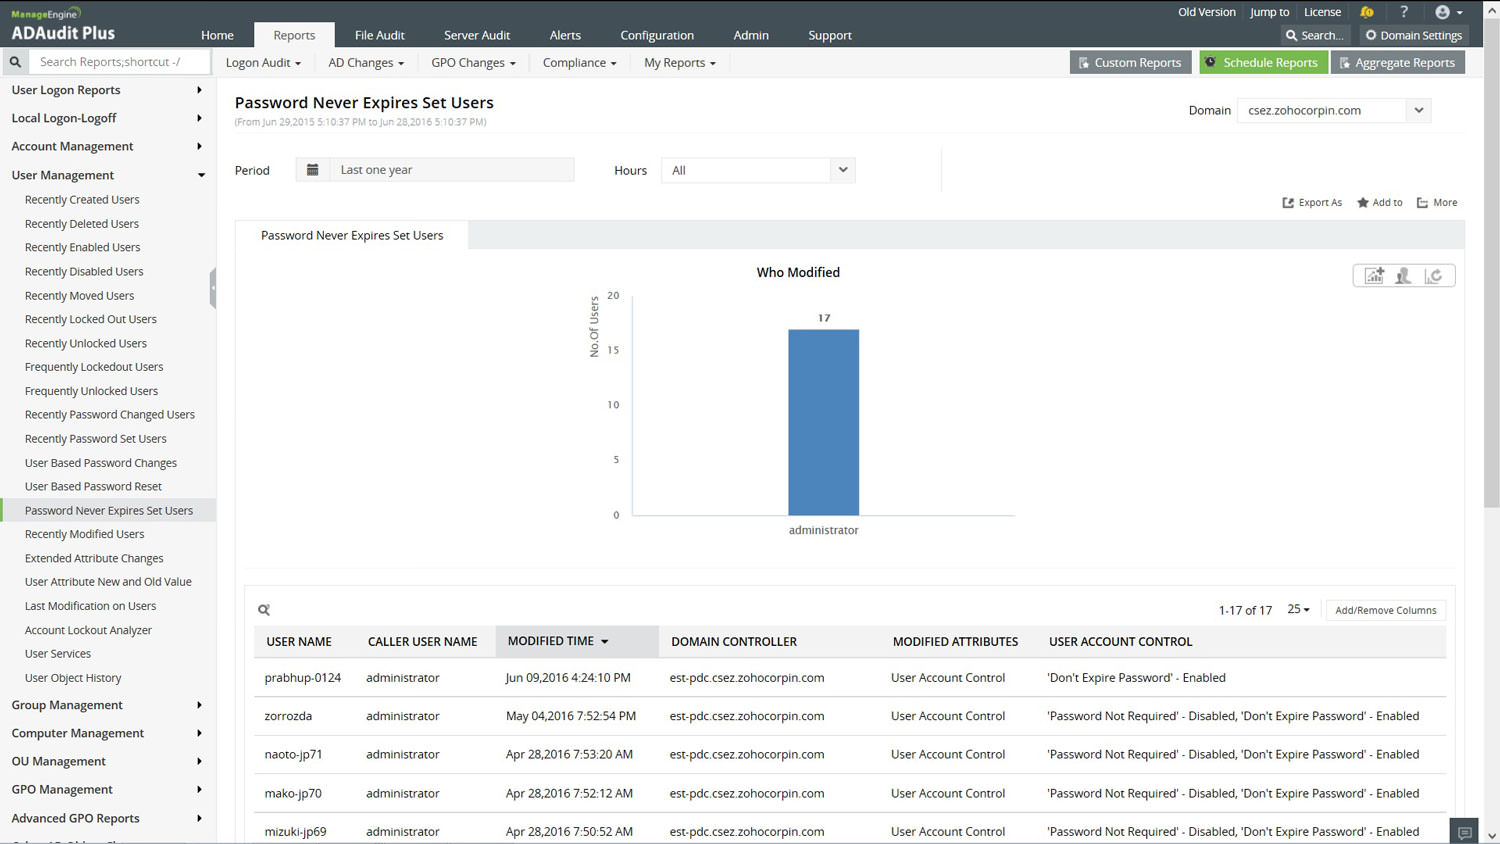Viewport: 1500px width, 844px height.
Task: Click the table search magnifier icon
Action: pyautogui.click(x=264, y=610)
